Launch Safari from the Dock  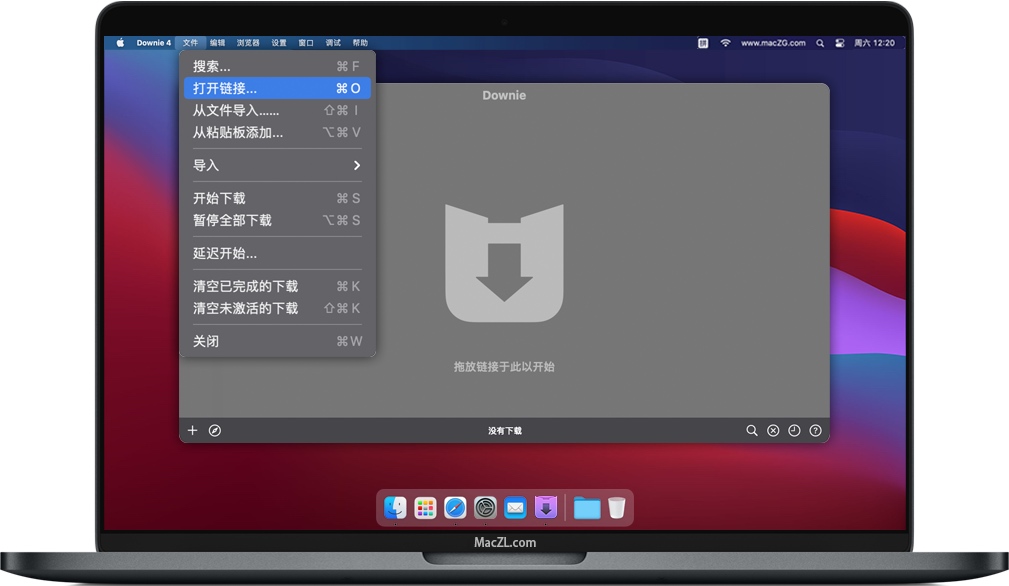[455, 508]
